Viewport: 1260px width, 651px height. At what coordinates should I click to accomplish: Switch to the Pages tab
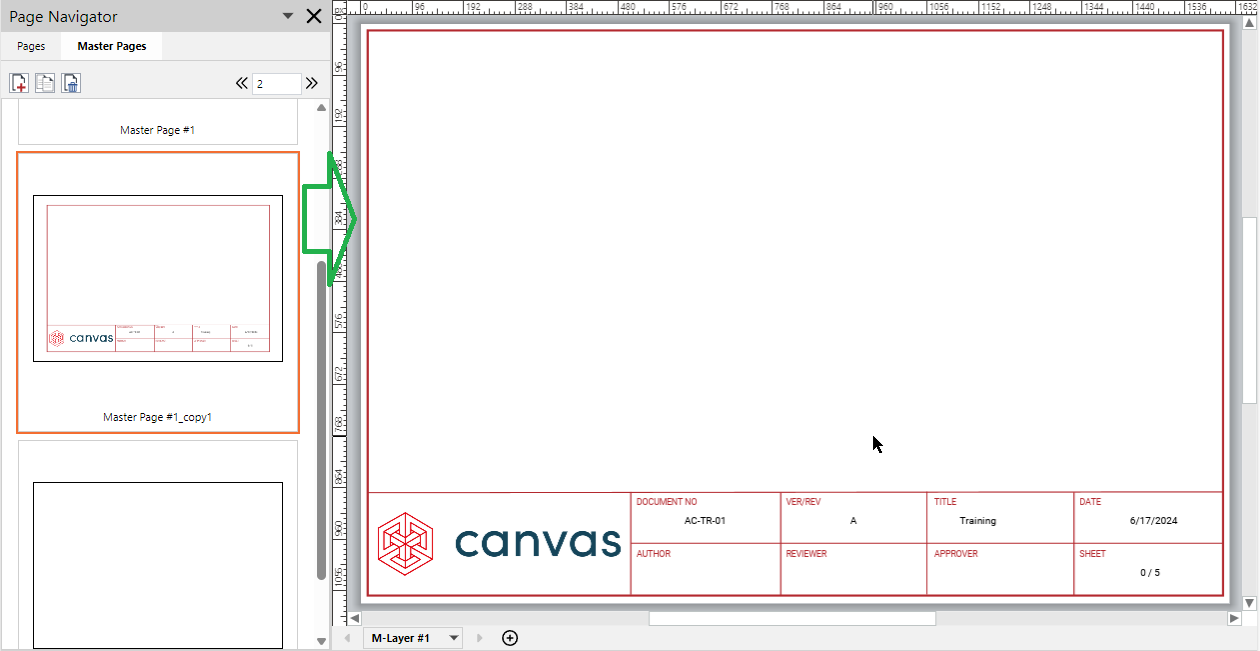(31, 46)
